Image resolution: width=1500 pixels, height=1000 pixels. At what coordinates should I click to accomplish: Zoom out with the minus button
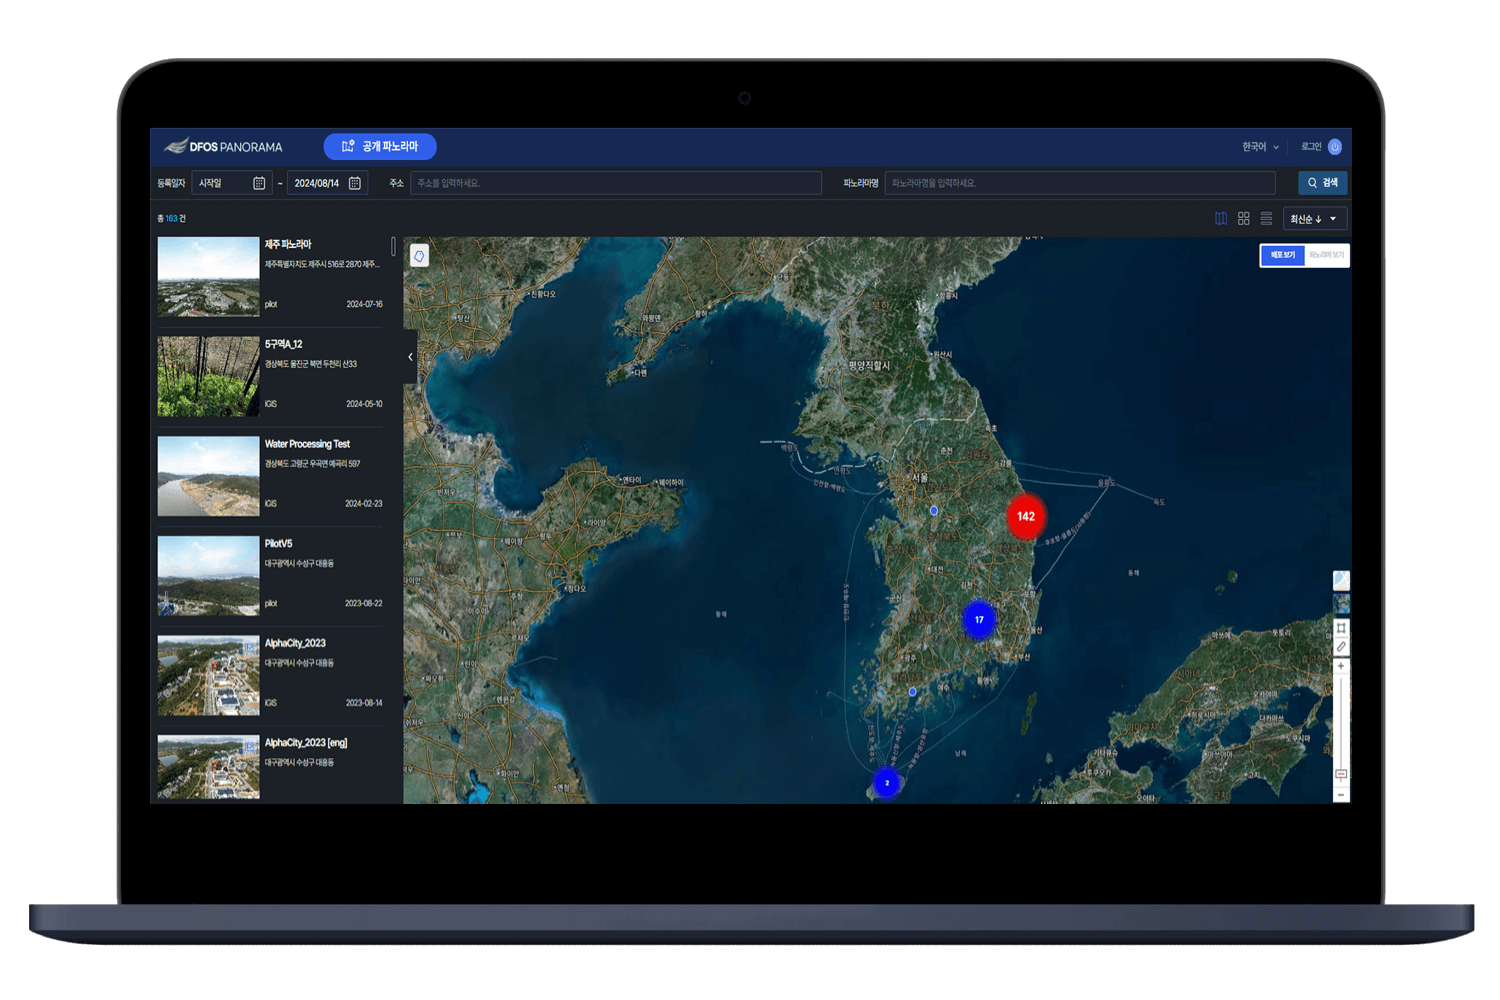(x=1341, y=795)
